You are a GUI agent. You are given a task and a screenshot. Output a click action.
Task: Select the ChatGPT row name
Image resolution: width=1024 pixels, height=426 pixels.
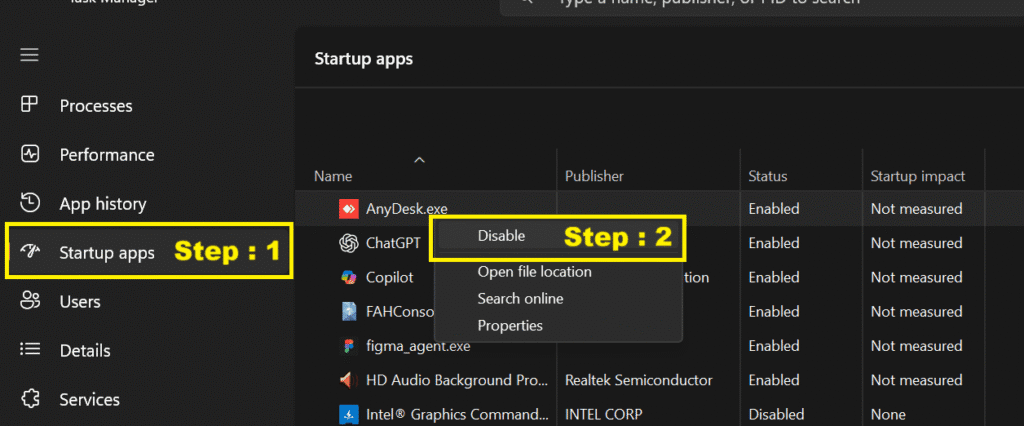pyautogui.click(x=392, y=243)
